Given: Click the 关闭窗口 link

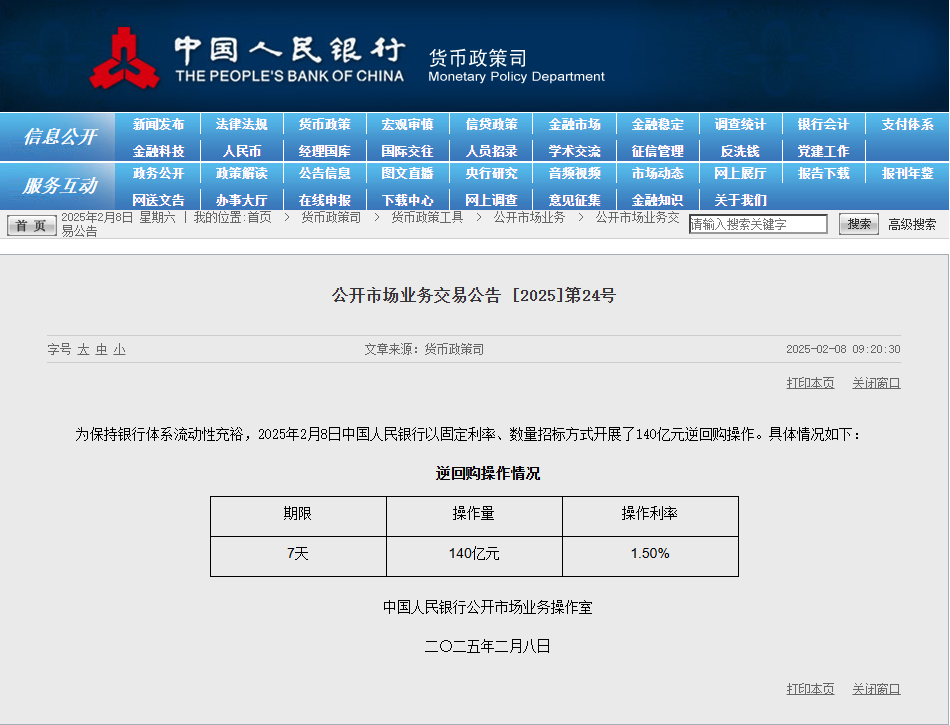Looking at the screenshot, I should pyautogui.click(x=875, y=383).
